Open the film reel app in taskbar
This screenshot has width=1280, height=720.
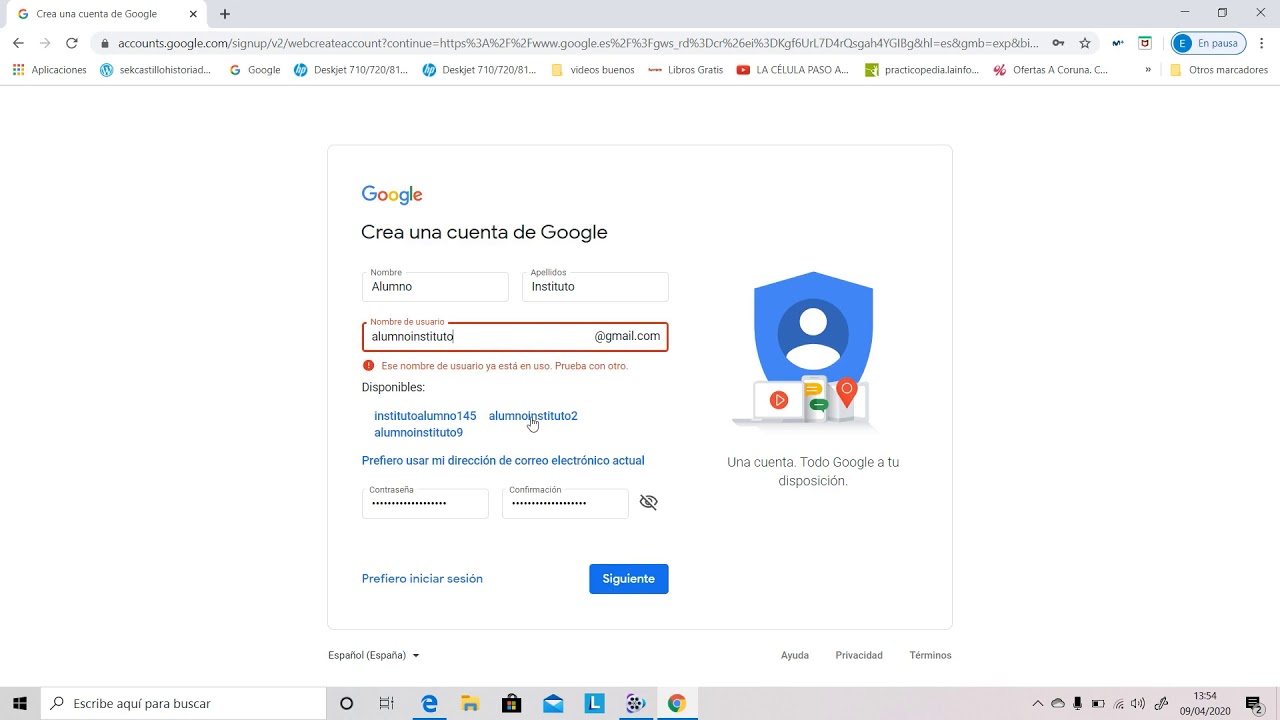635,704
